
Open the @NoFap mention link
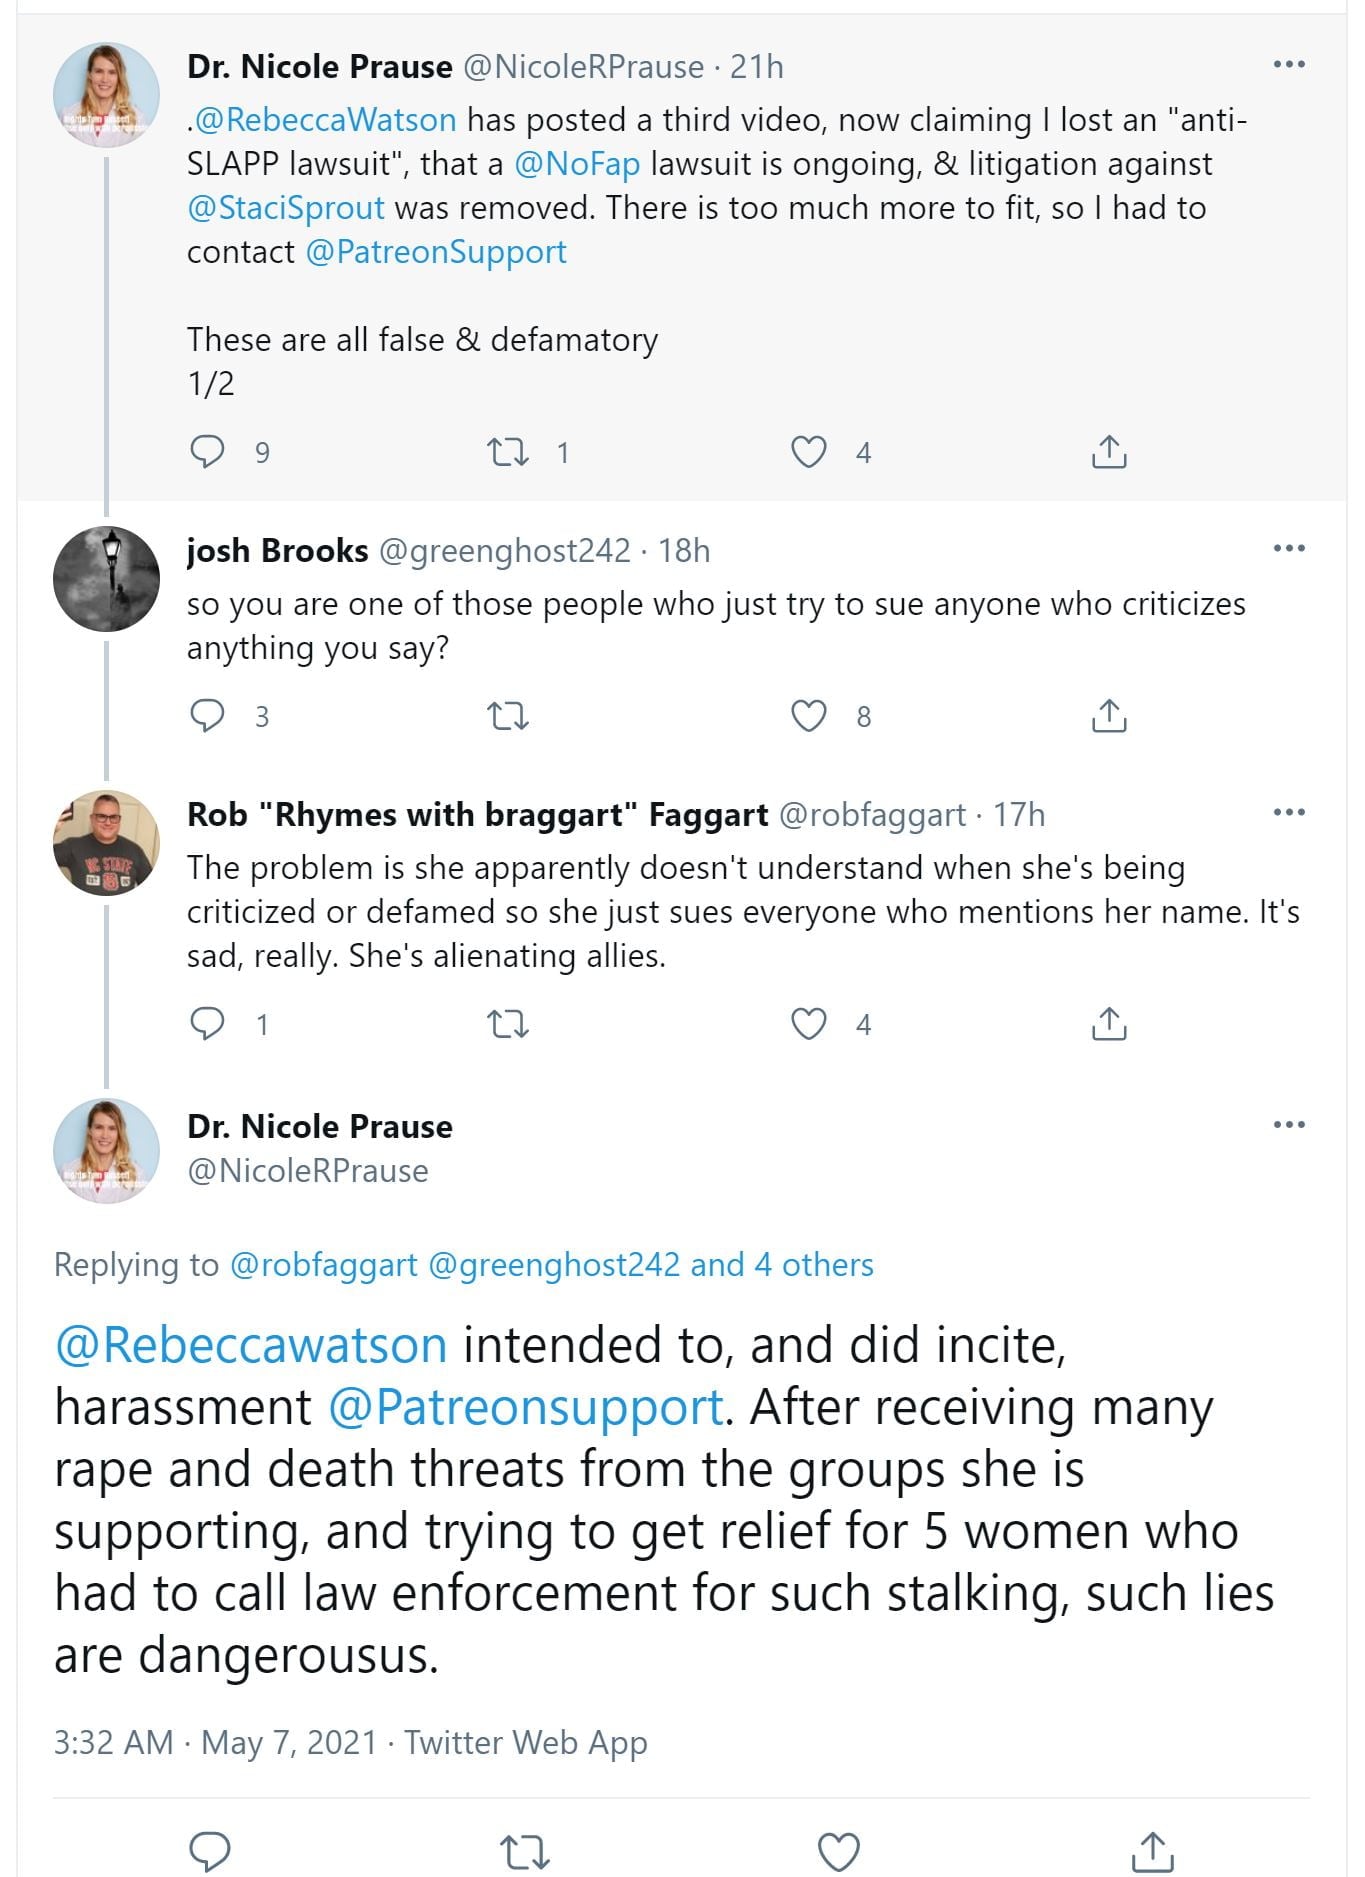pos(577,164)
